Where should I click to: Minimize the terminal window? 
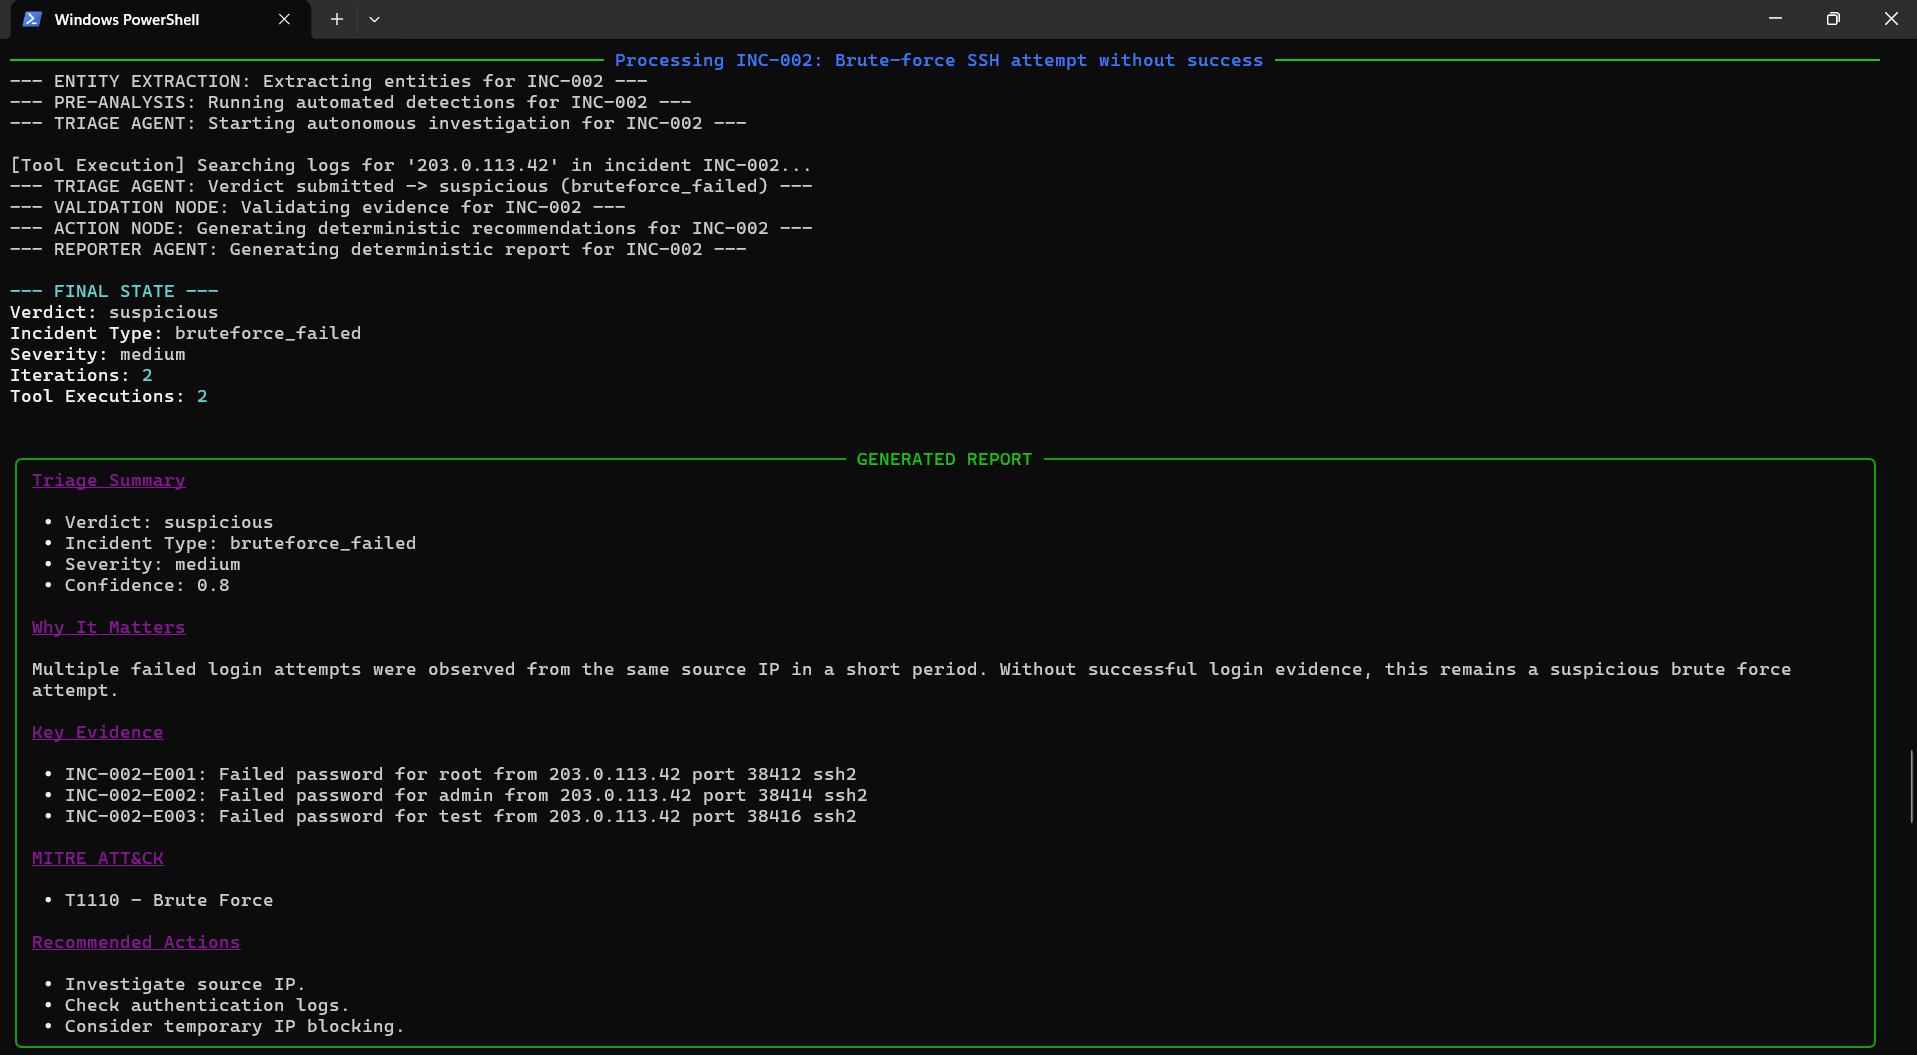1775,18
